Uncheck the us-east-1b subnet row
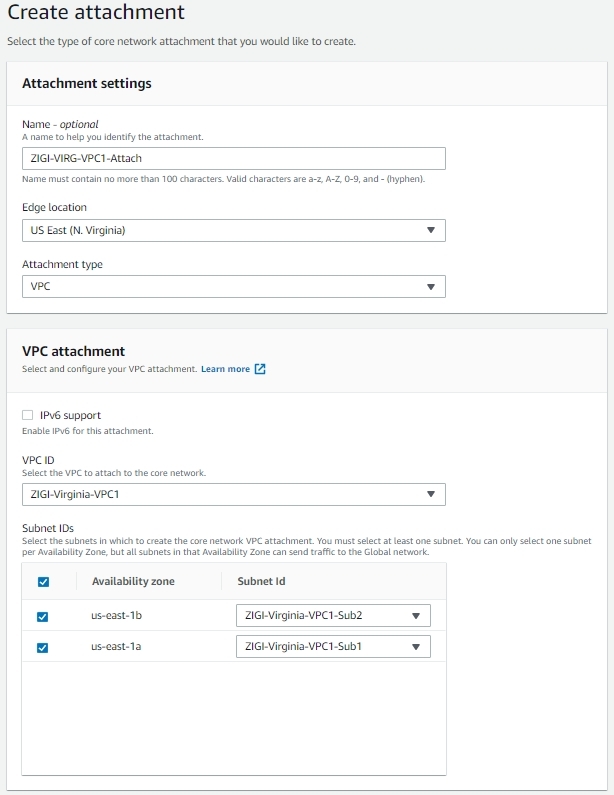Screen dimensions: 614x795 (x=43, y=617)
